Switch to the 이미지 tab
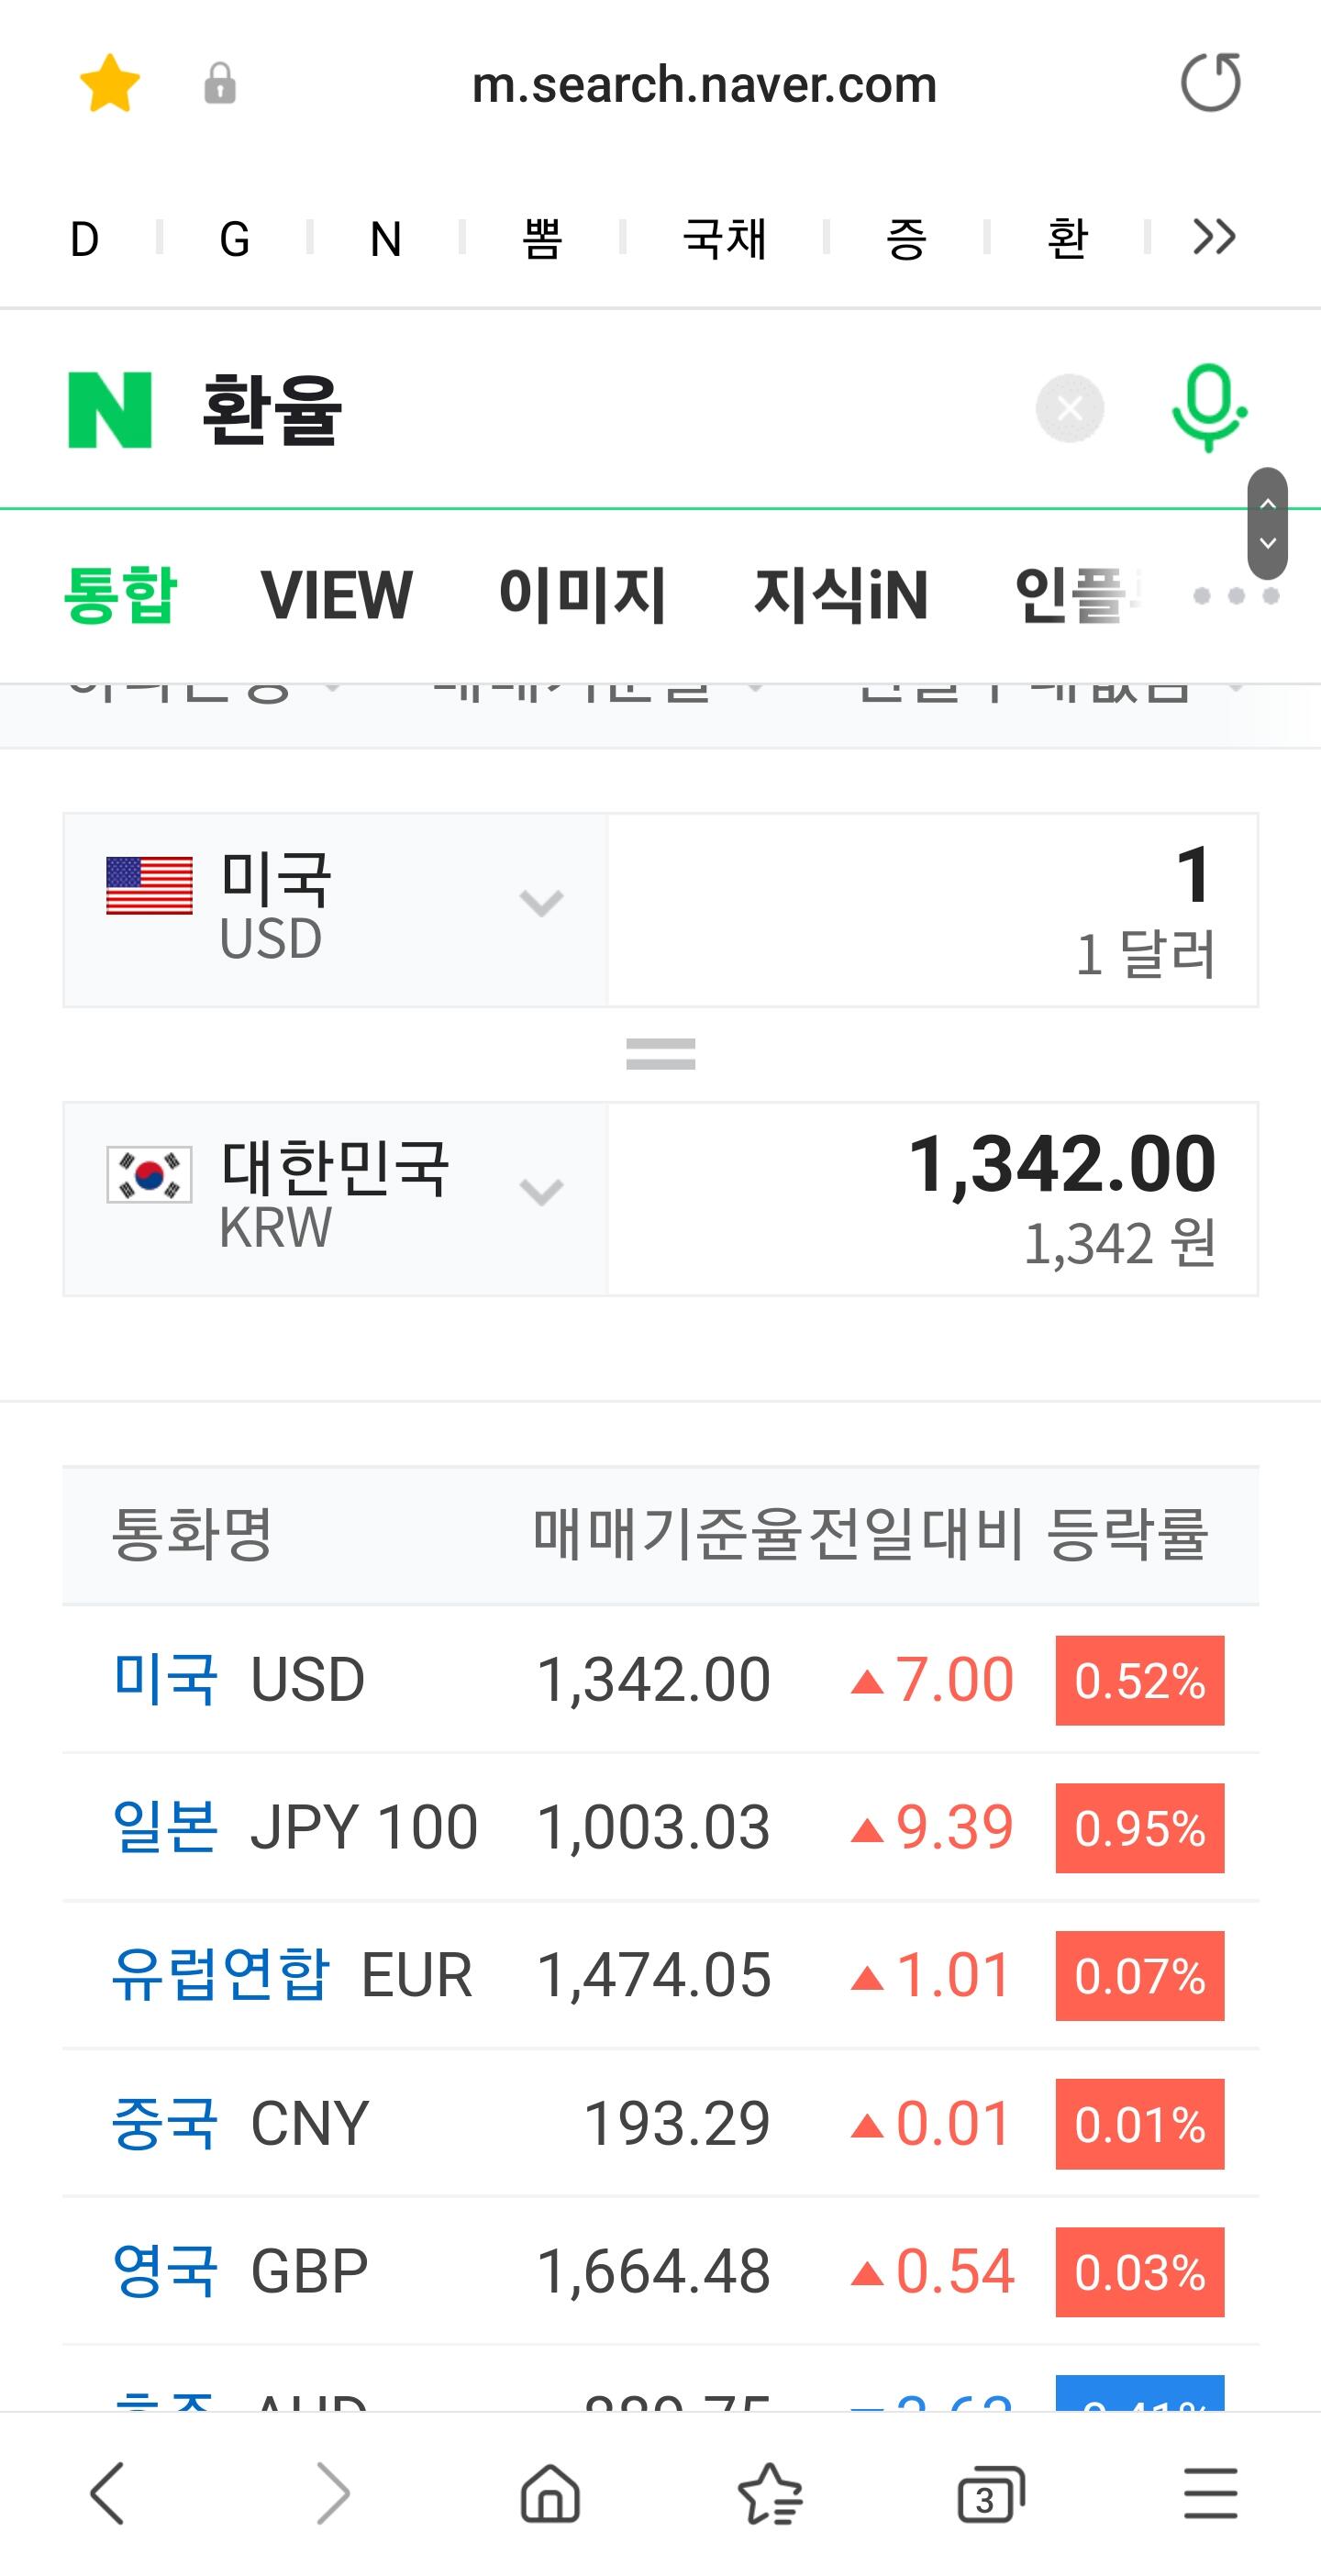This screenshot has width=1321, height=2576. click(x=582, y=595)
